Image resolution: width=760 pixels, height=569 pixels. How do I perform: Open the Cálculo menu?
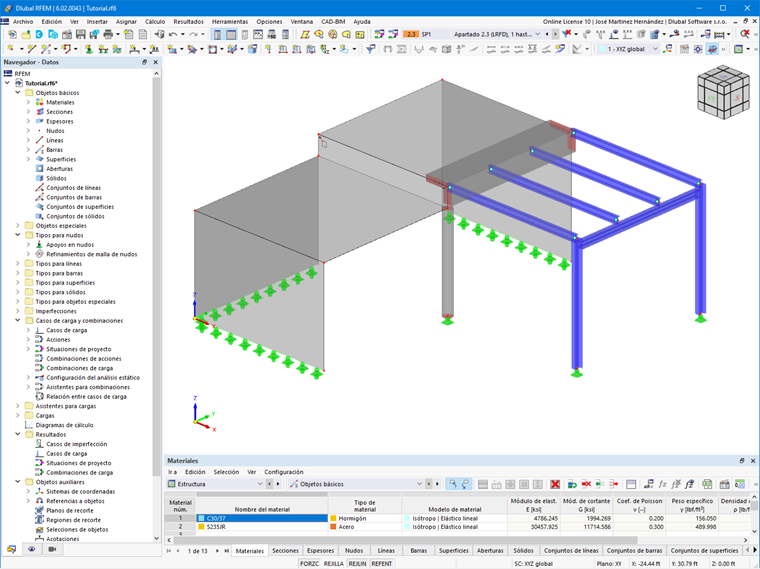(155, 22)
